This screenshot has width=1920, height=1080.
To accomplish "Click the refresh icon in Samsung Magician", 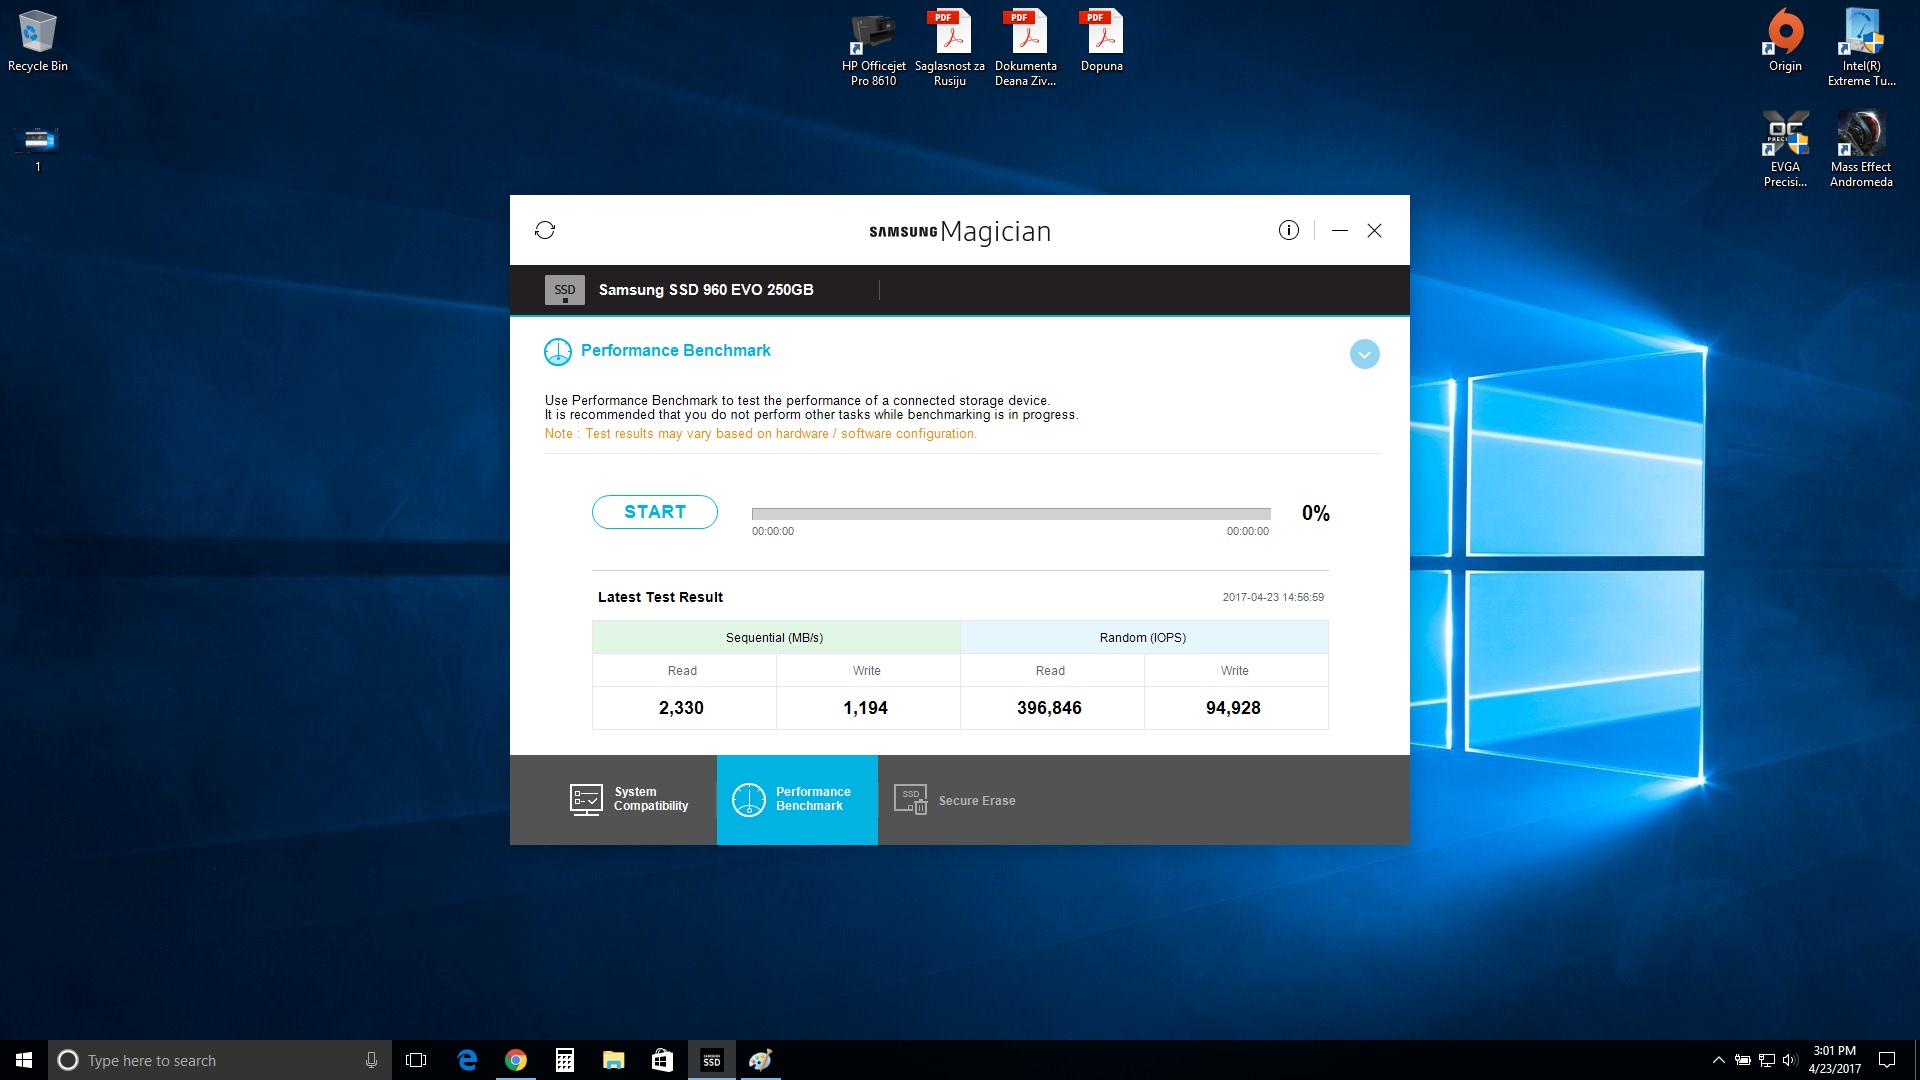I will coord(545,230).
